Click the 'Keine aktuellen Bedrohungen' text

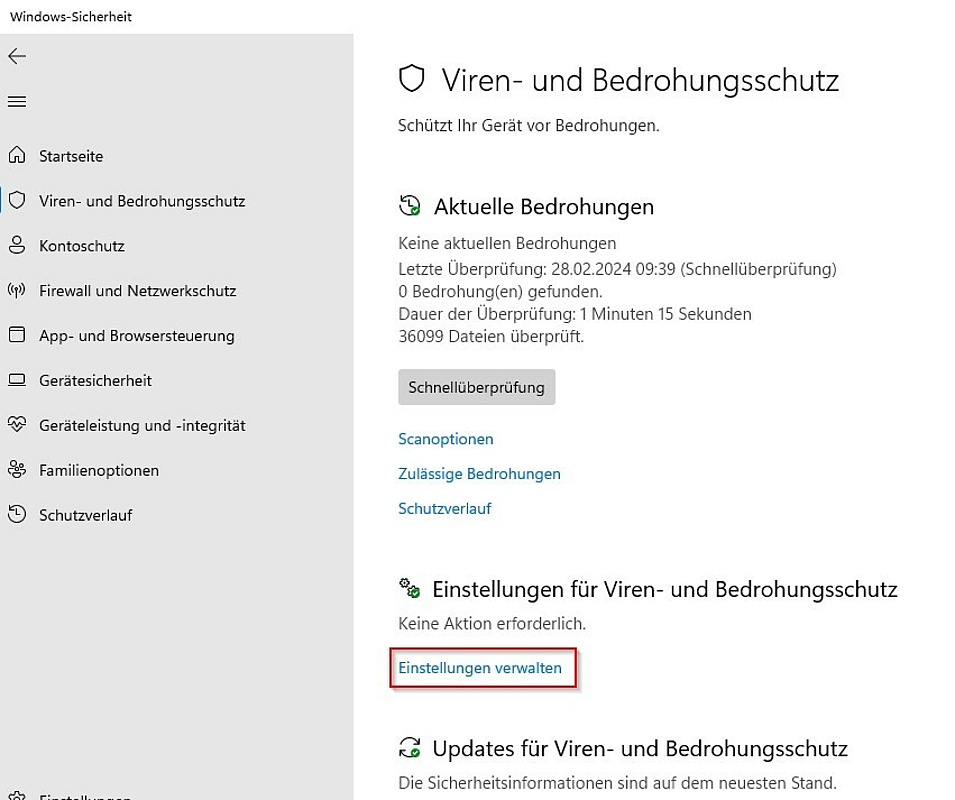tap(507, 244)
